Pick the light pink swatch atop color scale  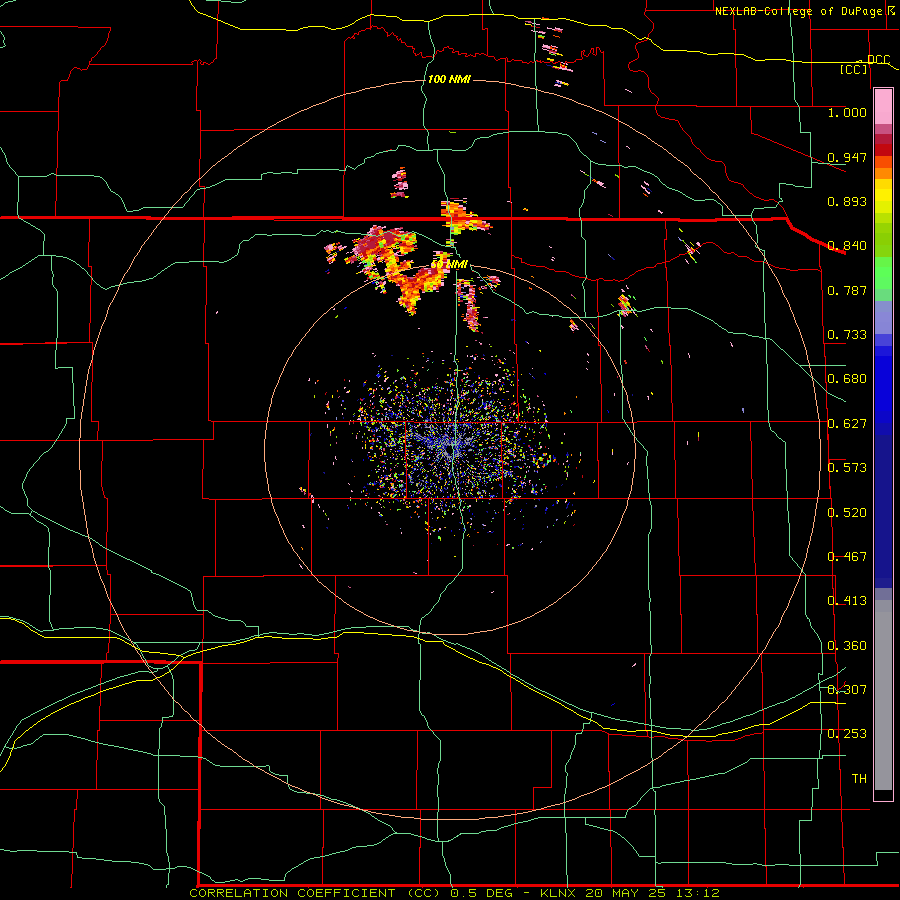tap(883, 106)
